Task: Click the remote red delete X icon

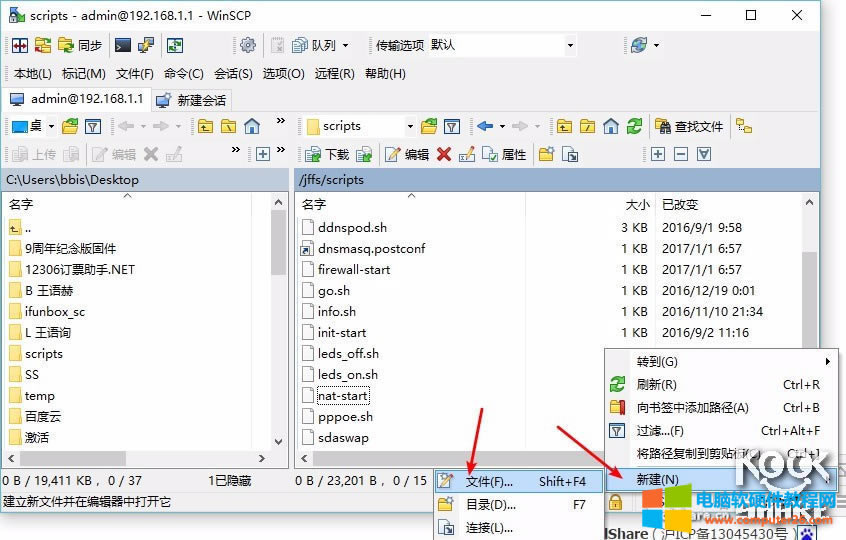Action: point(444,155)
